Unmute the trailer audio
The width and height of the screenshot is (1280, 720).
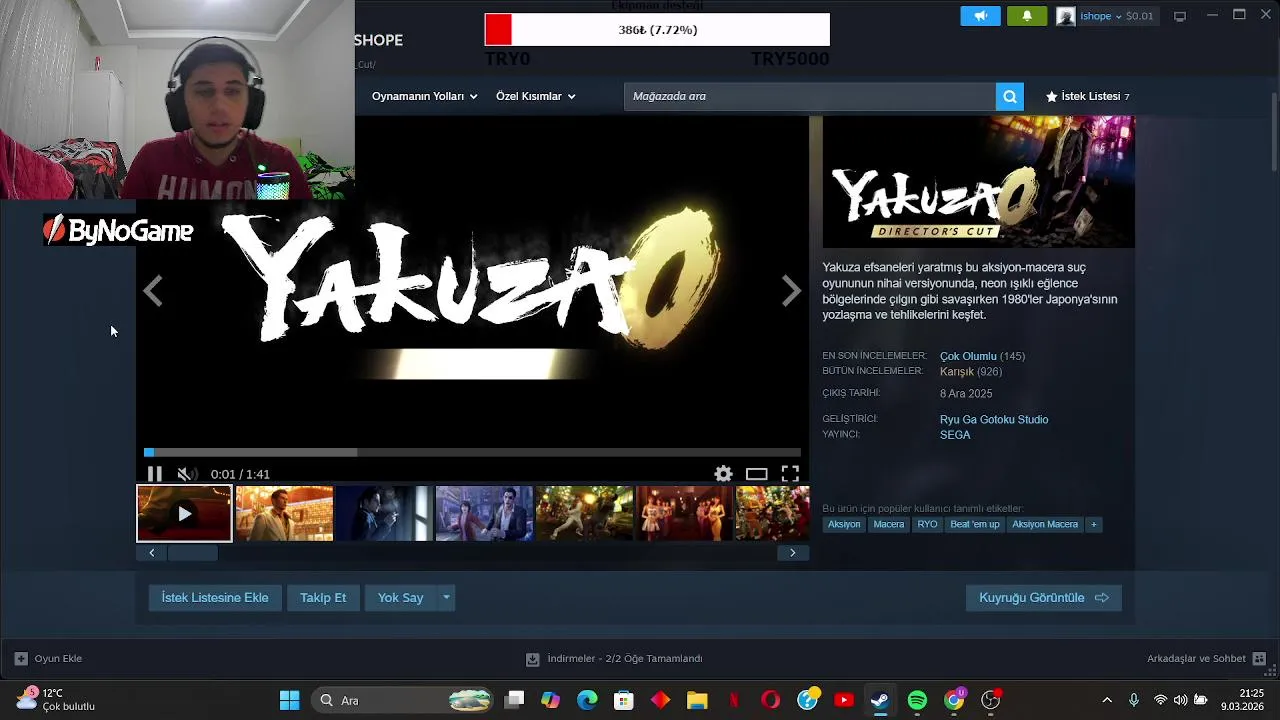(185, 474)
